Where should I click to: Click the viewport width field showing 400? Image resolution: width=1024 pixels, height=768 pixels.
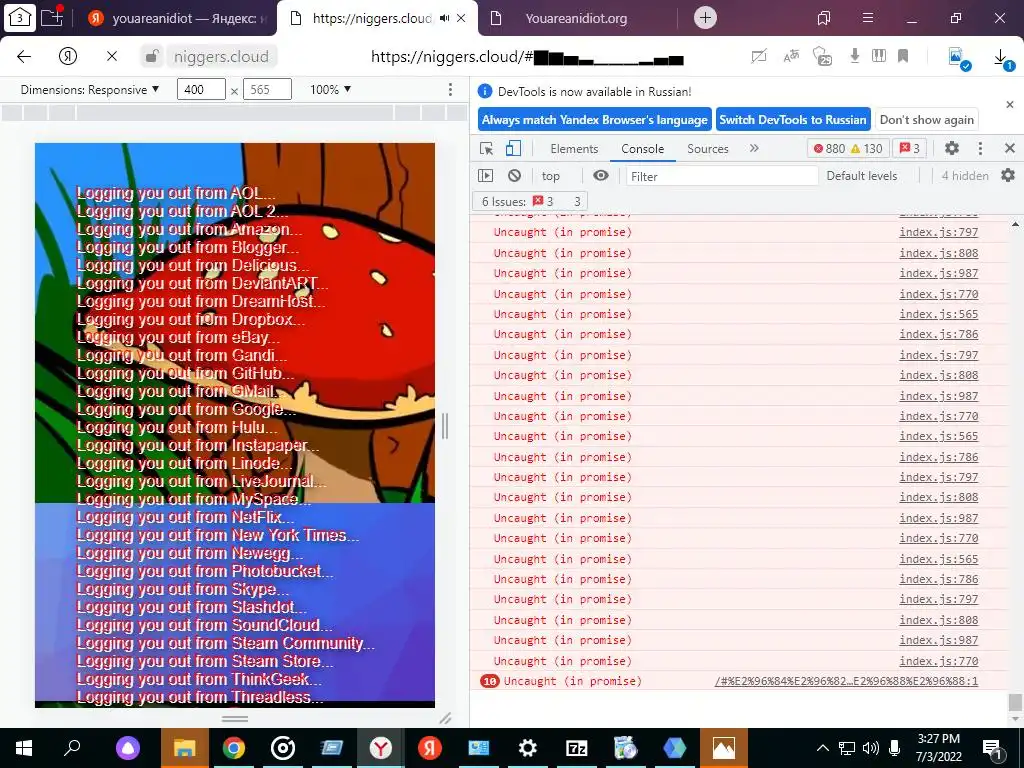coord(201,89)
